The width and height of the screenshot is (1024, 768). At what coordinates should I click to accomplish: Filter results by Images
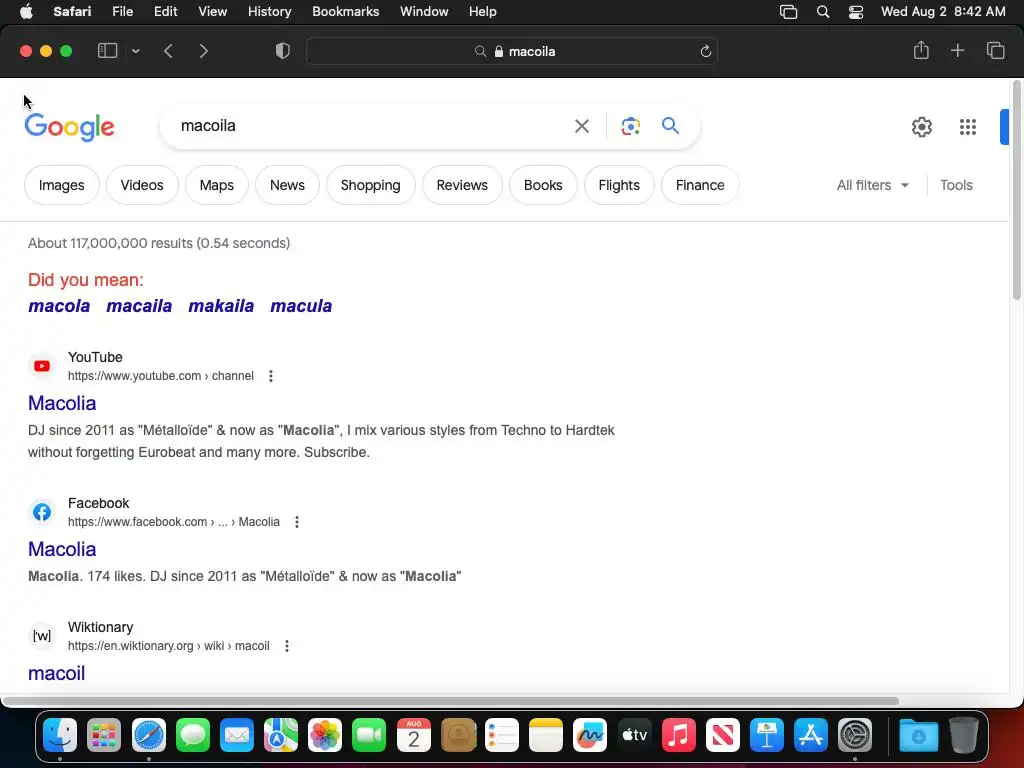tap(61, 185)
